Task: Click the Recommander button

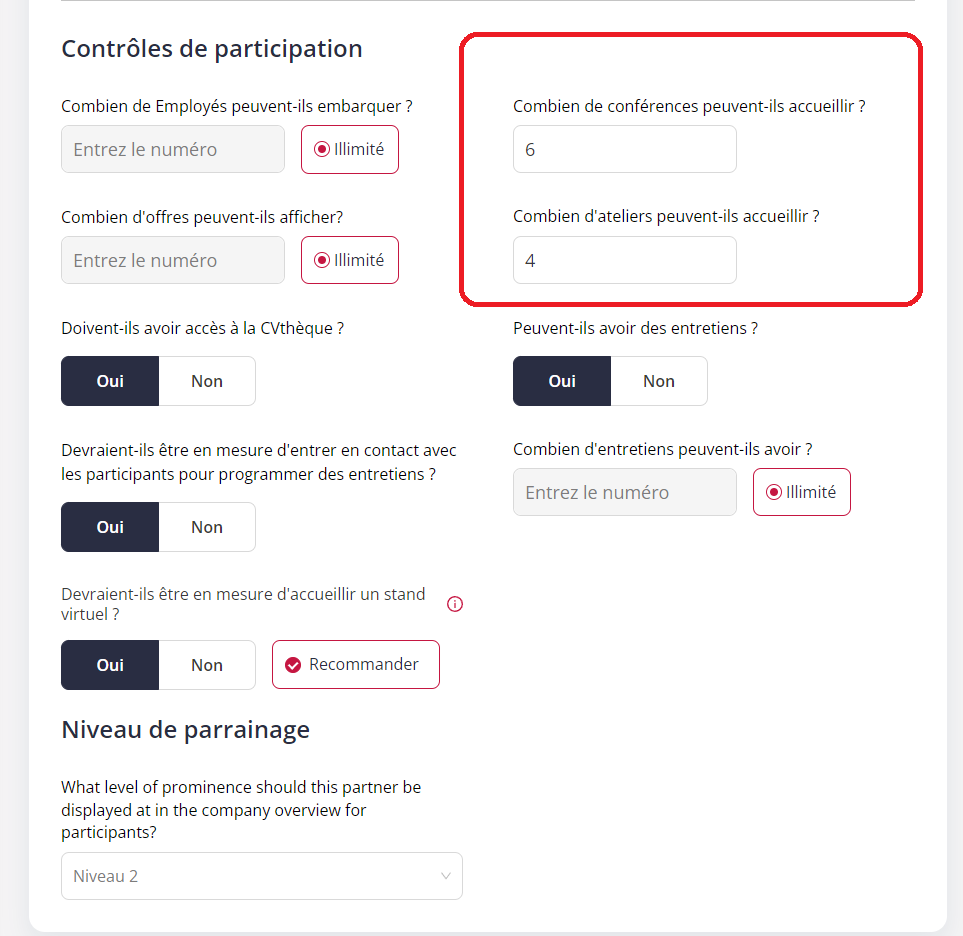Action: click(356, 665)
